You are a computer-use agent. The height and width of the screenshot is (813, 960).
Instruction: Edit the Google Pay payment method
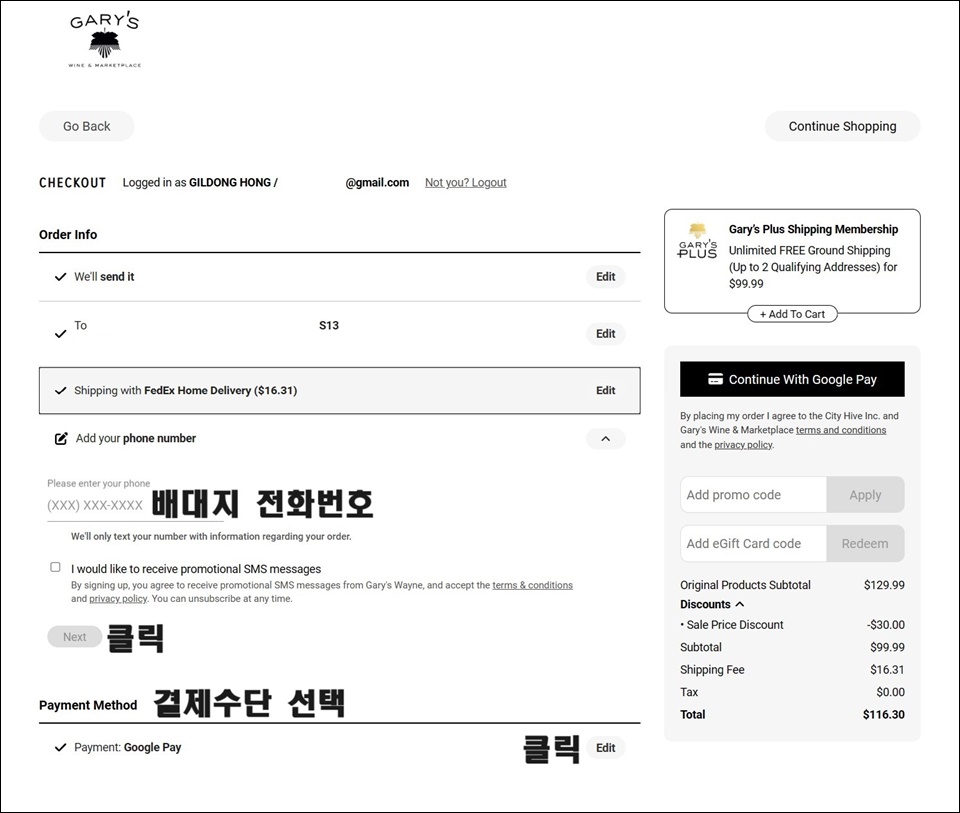pos(606,747)
